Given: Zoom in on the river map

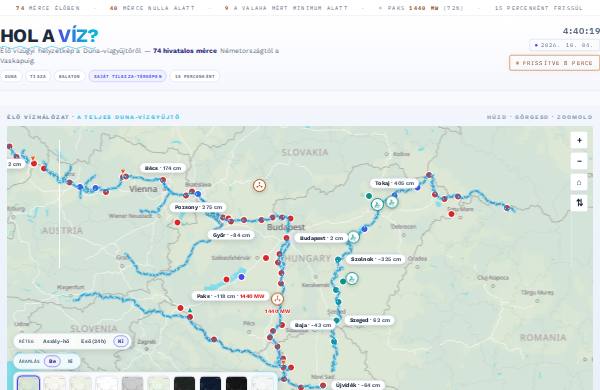Looking at the screenshot, I should [579, 140].
